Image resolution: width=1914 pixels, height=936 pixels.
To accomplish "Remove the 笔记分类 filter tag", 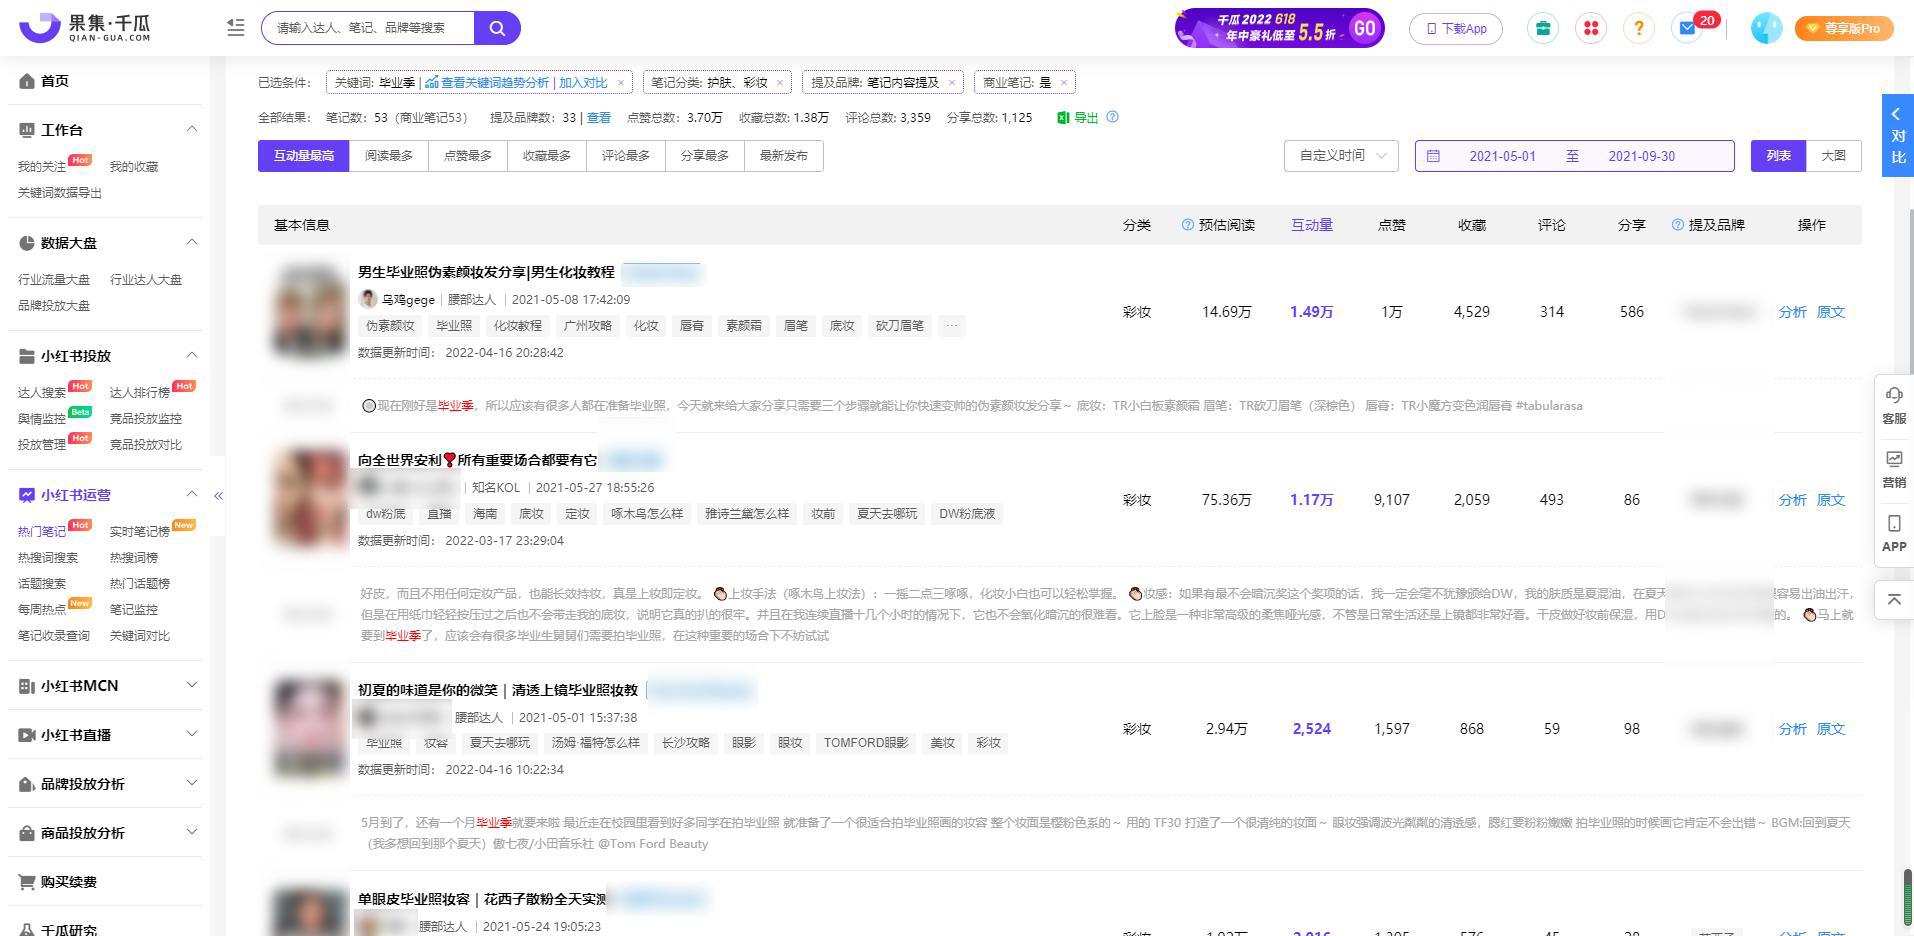I will [x=780, y=83].
